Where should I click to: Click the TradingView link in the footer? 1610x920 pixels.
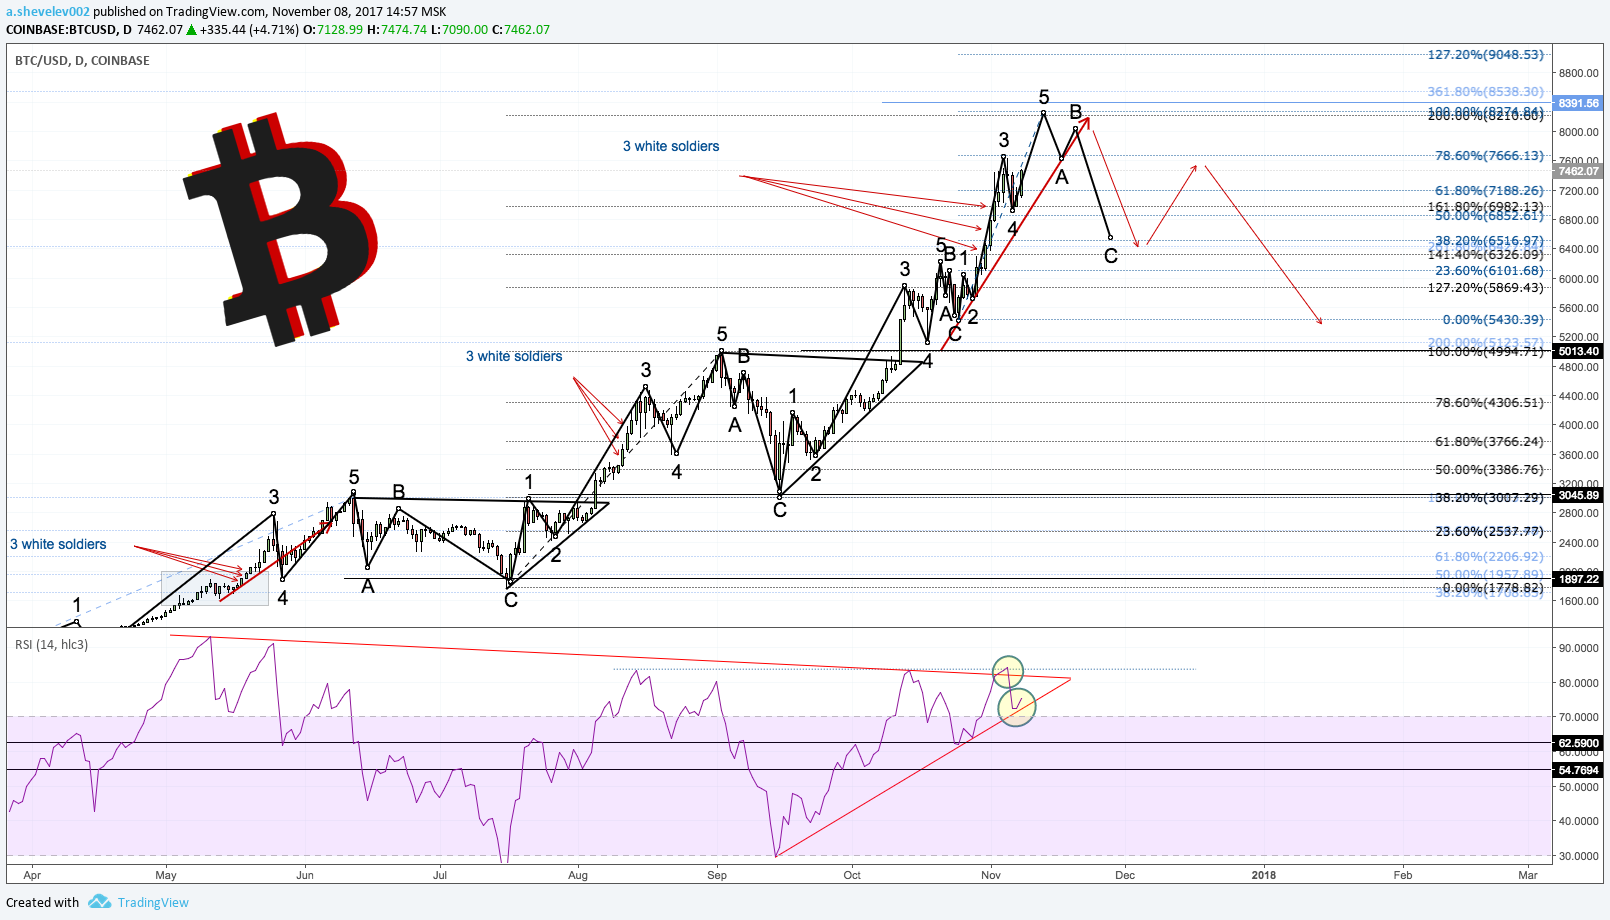pyautogui.click(x=153, y=902)
